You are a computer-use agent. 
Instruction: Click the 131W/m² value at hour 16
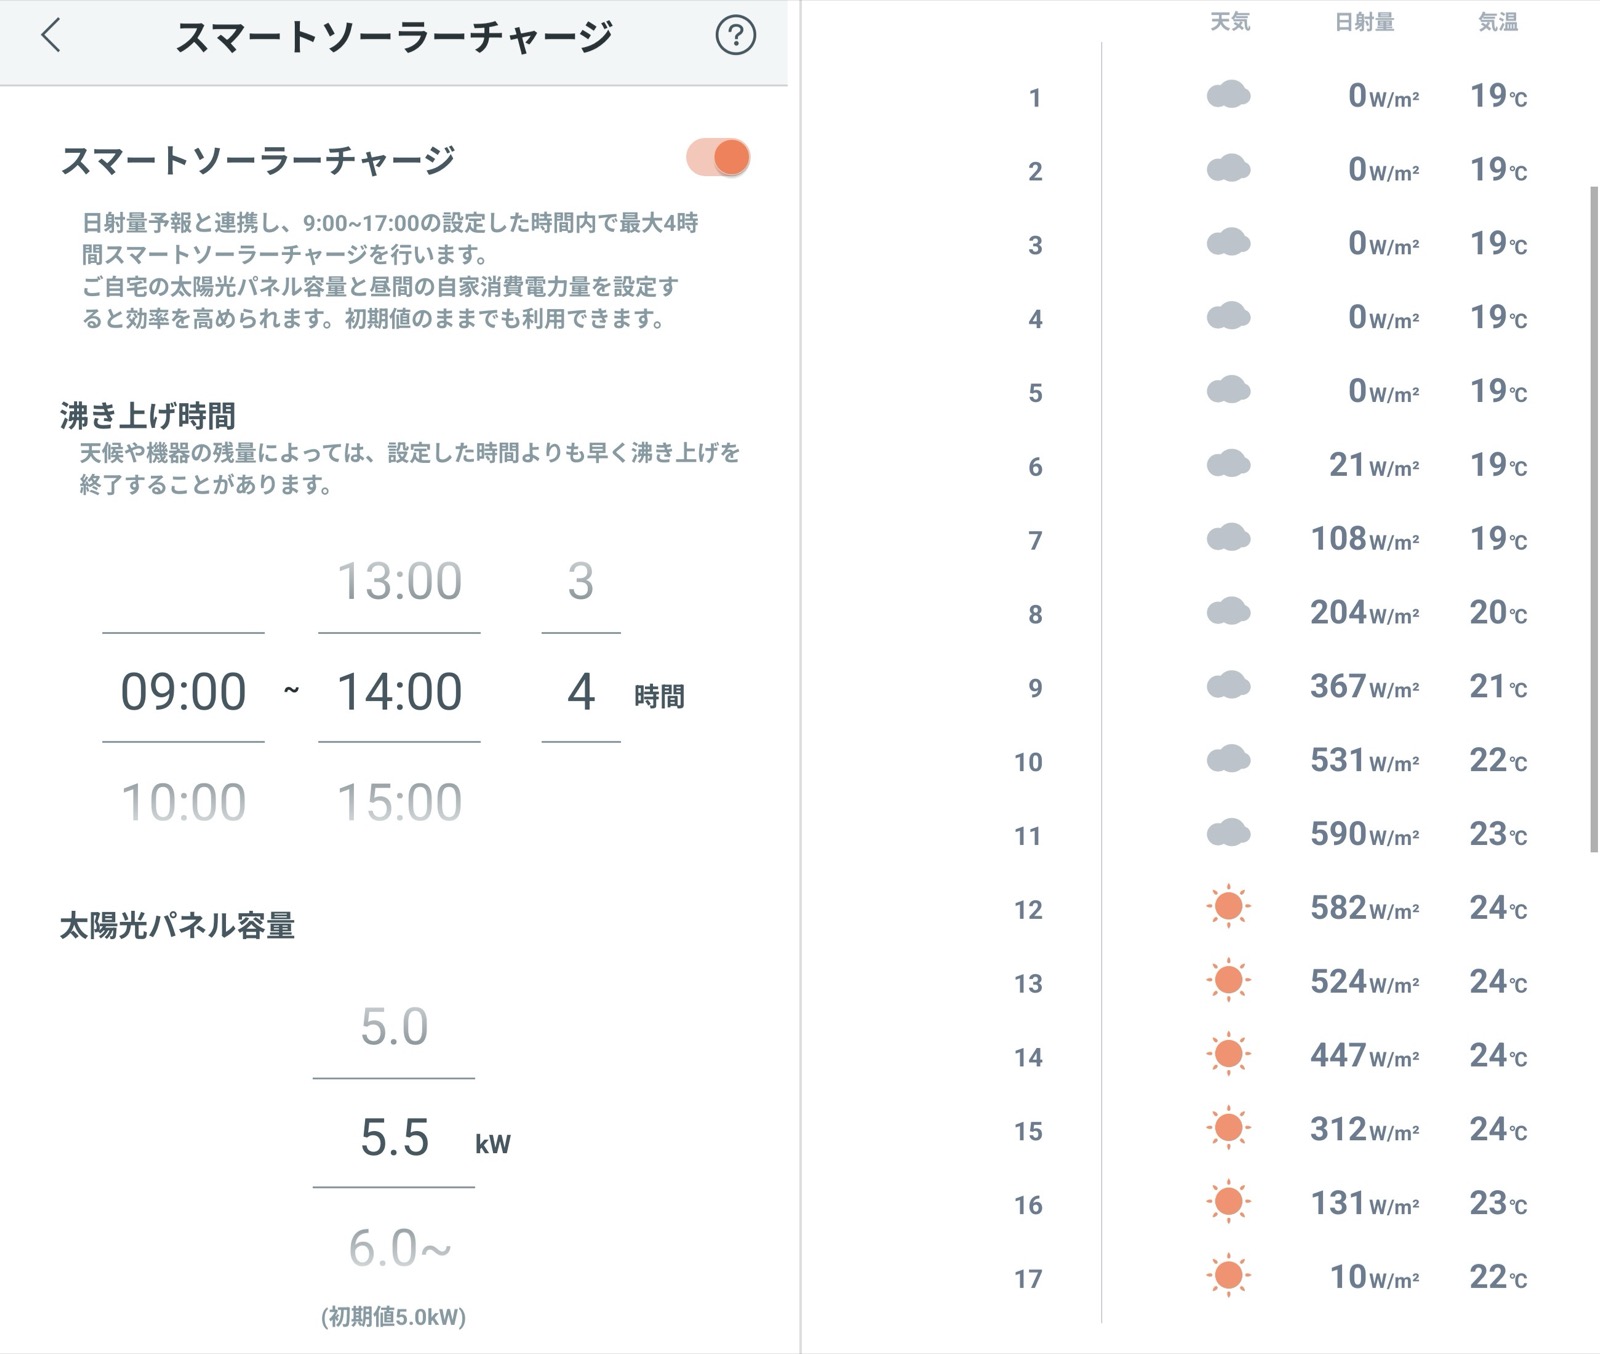1365,1203
